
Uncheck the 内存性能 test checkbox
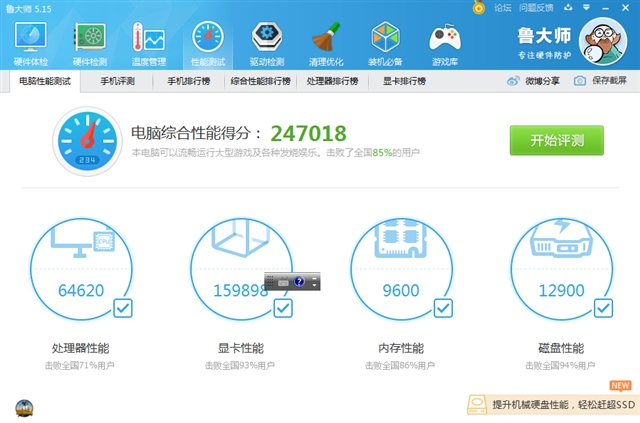[x=443, y=308]
